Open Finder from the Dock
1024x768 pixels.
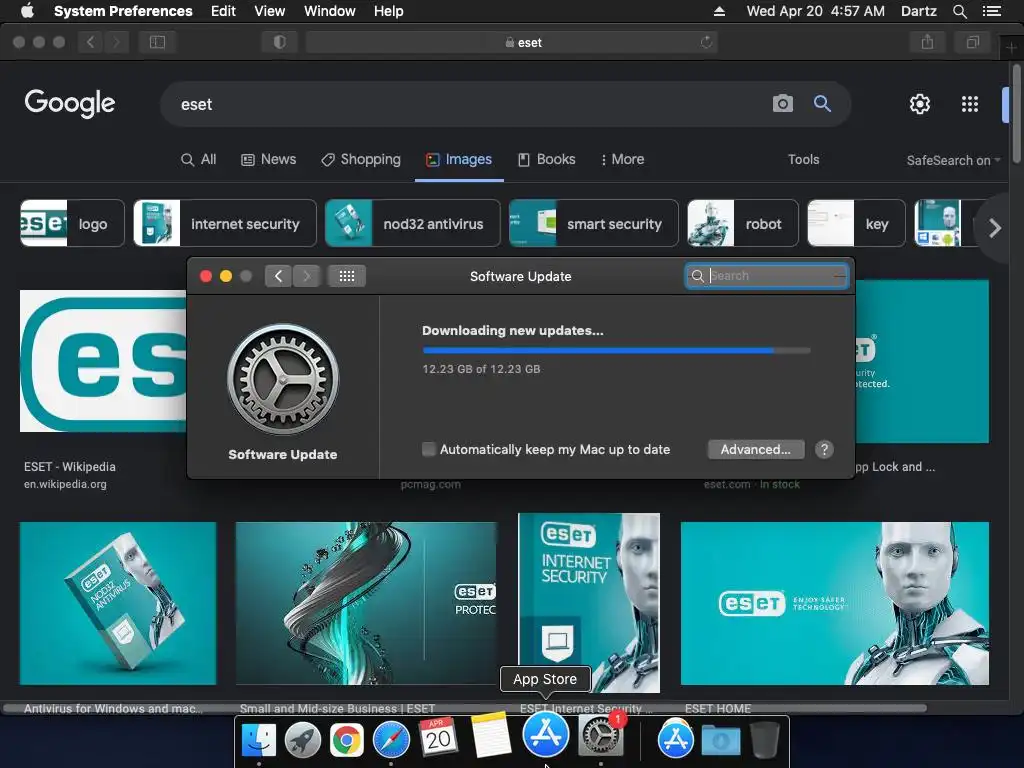click(259, 739)
